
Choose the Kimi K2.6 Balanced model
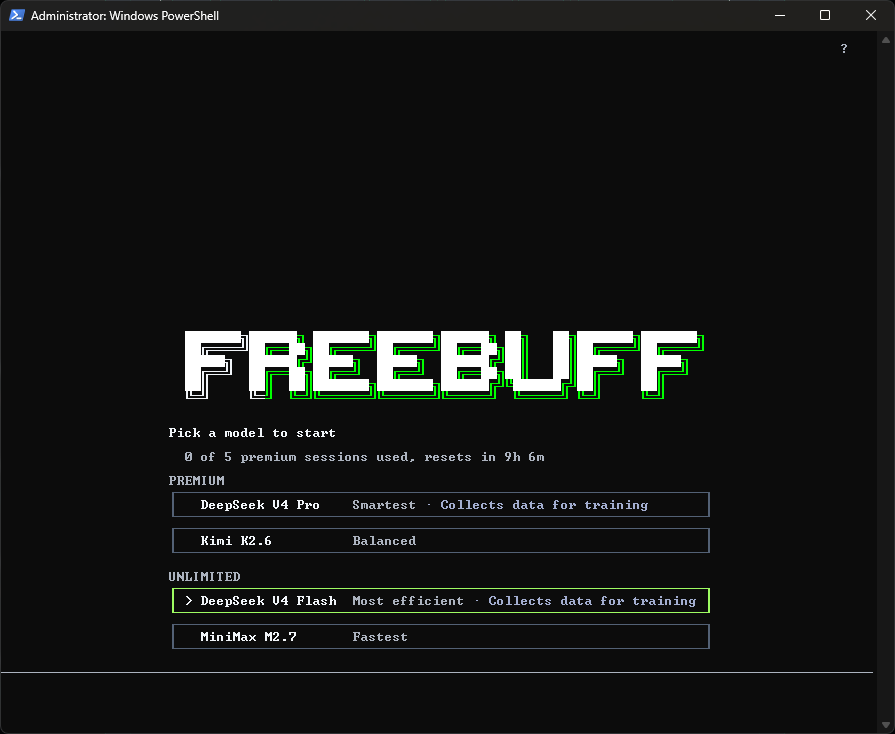(x=441, y=541)
